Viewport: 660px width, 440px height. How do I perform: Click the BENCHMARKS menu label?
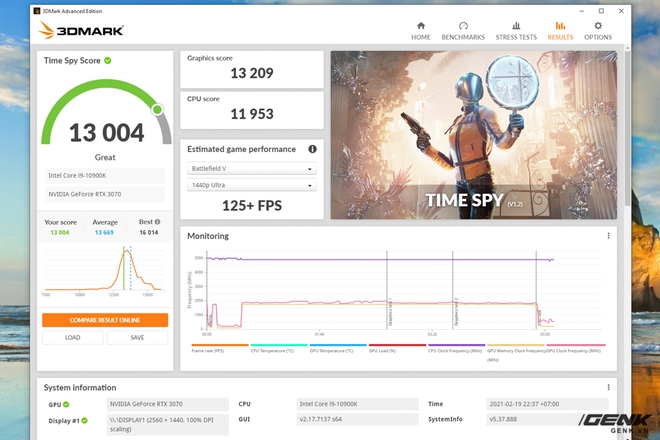(x=463, y=37)
